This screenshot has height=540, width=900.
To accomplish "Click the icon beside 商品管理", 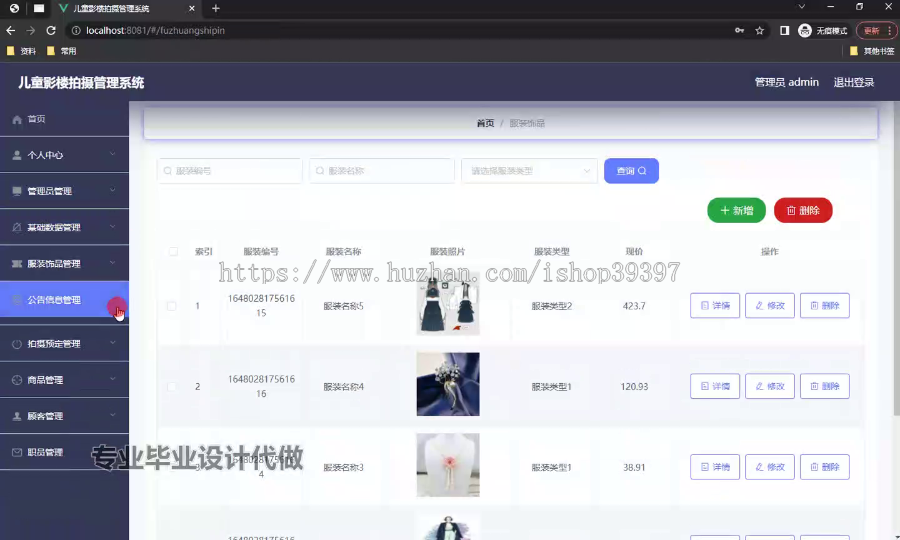I will click(17, 380).
